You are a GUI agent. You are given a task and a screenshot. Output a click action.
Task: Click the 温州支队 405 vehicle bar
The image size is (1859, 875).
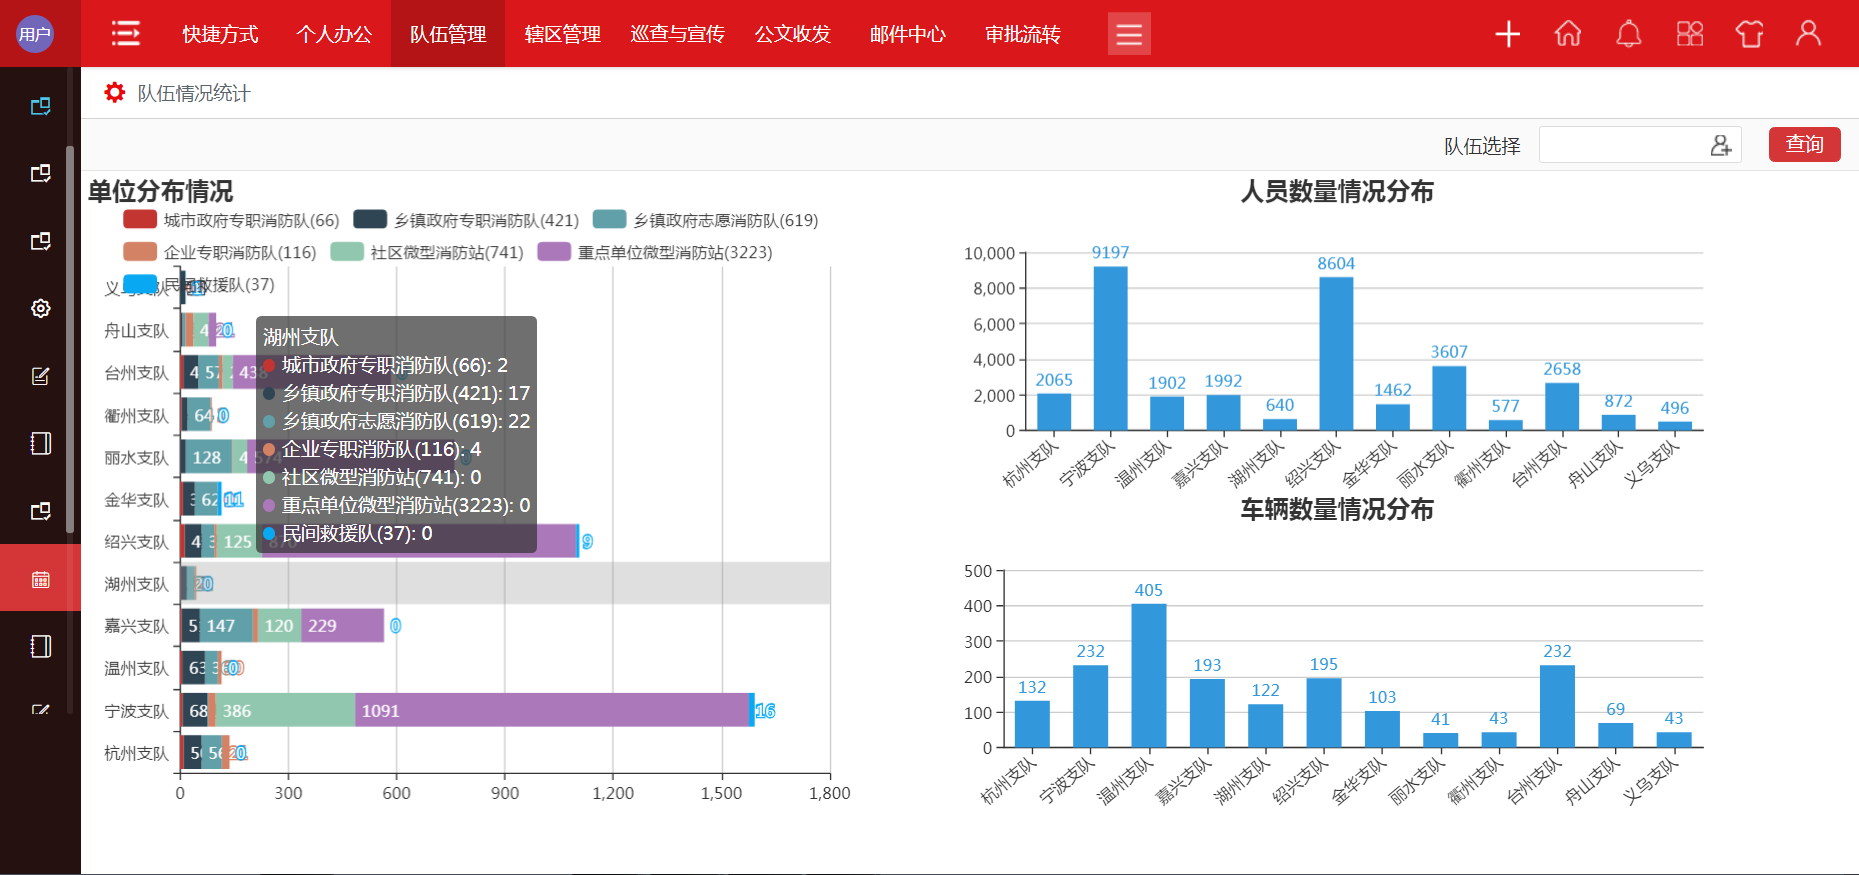[1149, 675]
